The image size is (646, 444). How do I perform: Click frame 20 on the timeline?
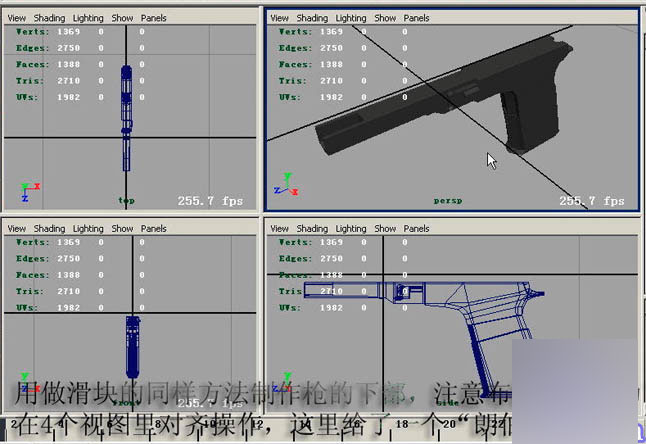pyautogui.click(x=449, y=424)
